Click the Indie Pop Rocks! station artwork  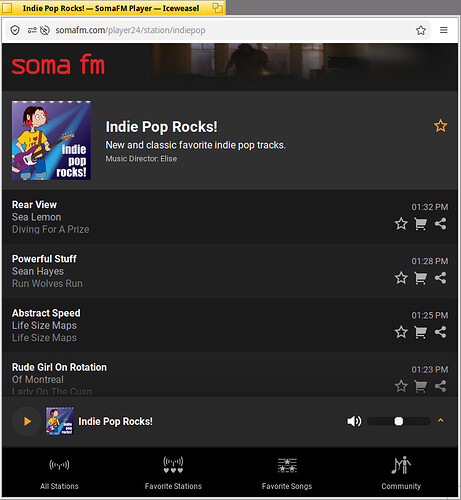[51, 140]
